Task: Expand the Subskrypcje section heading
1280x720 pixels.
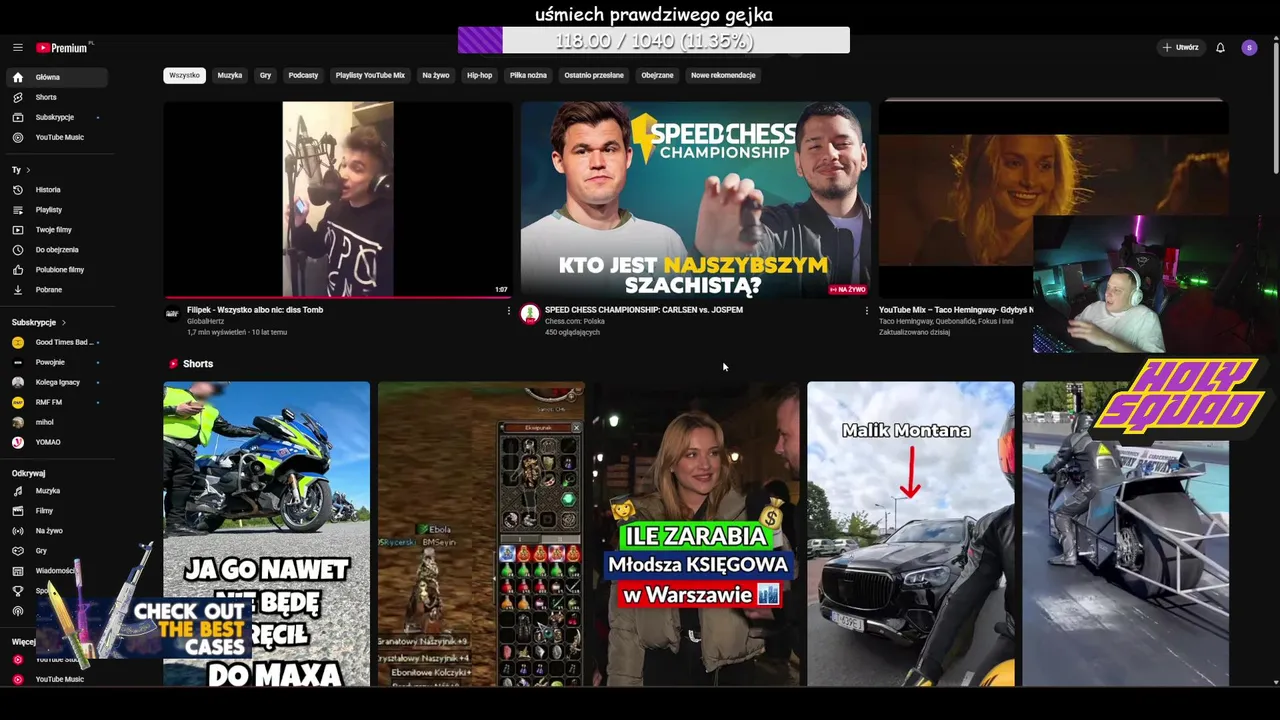Action: [x=38, y=322]
